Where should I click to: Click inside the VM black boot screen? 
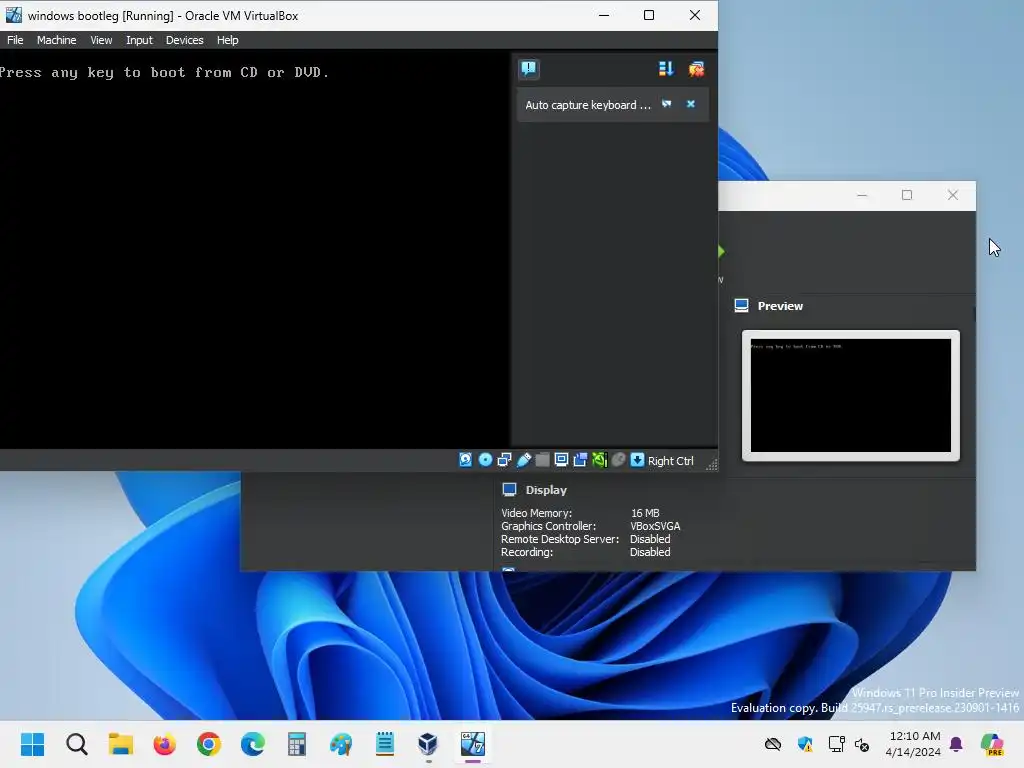[x=255, y=249]
